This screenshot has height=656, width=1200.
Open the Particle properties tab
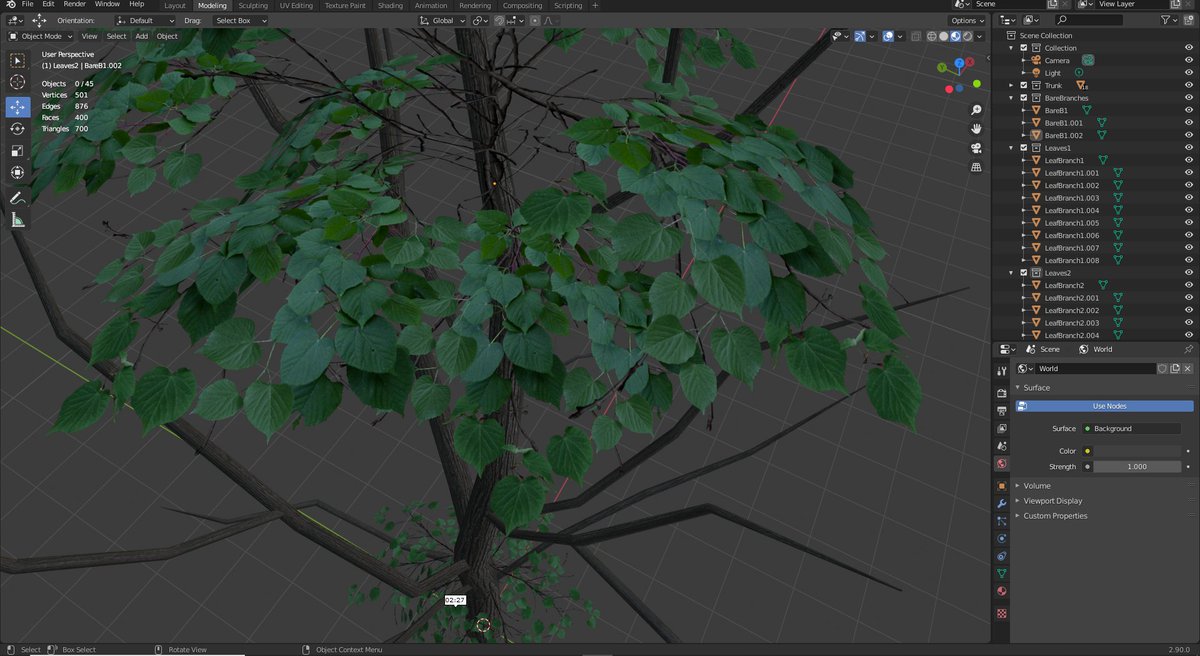[1001, 521]
